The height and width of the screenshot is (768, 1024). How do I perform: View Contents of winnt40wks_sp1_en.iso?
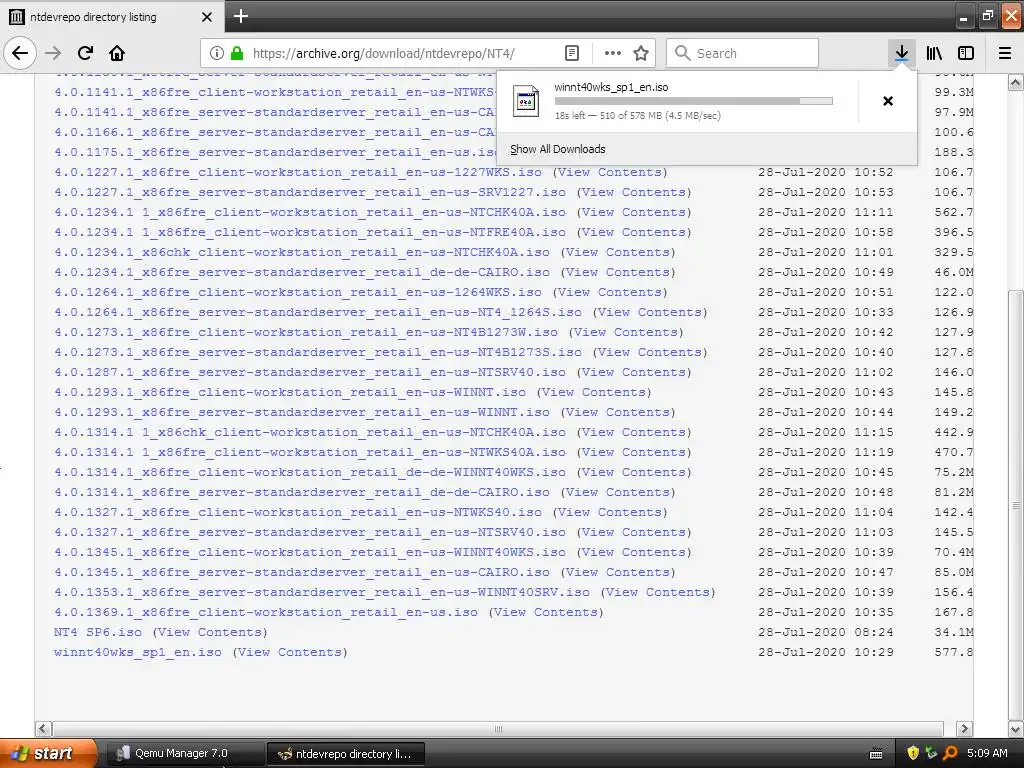point(290,652)
